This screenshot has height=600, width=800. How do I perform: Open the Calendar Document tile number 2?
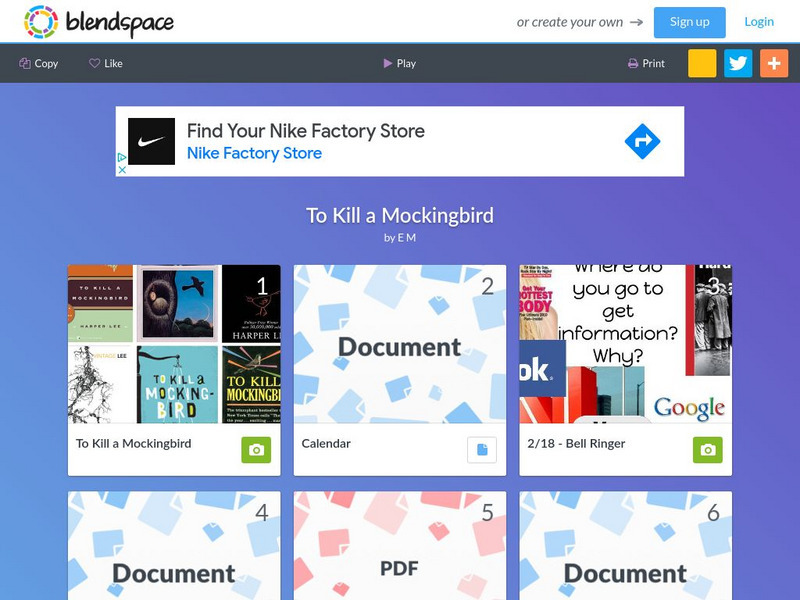click(400, 344)
